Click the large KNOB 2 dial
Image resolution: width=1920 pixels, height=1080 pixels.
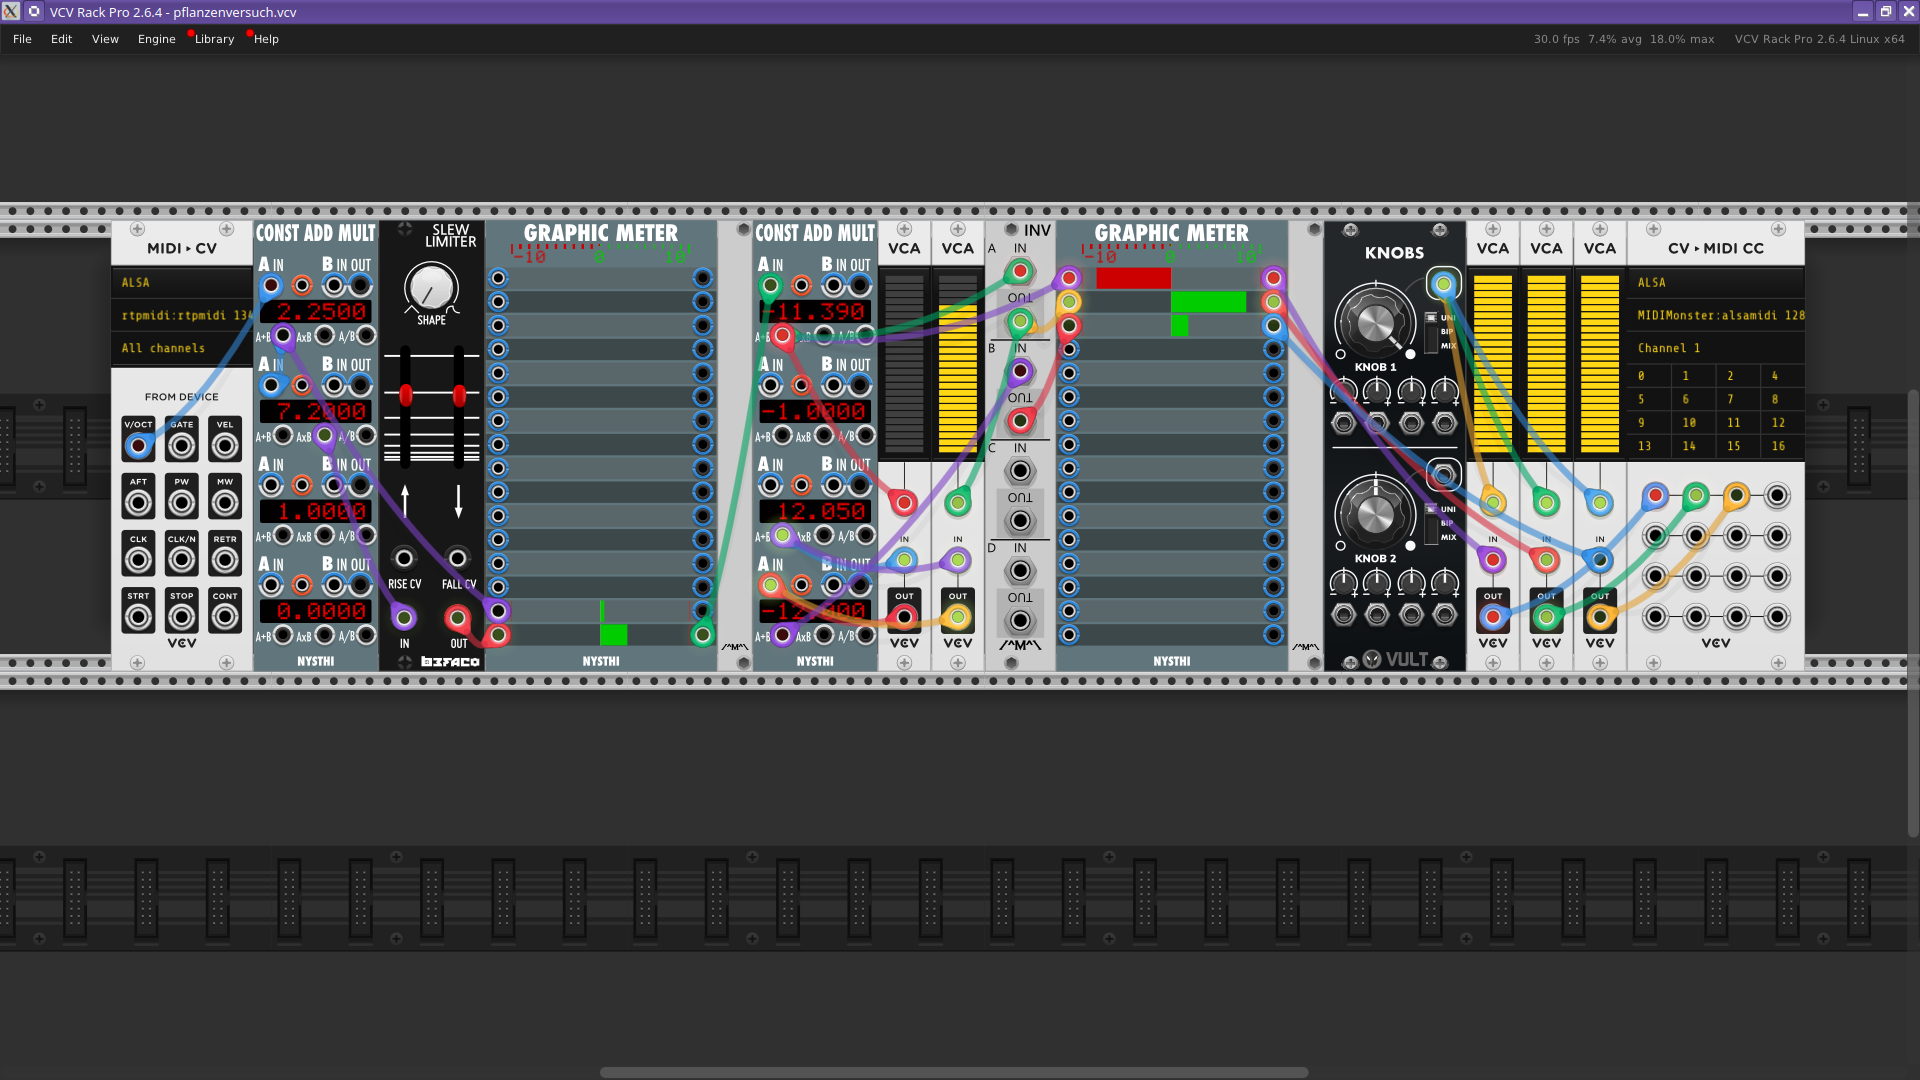[x=1375, y=514]
